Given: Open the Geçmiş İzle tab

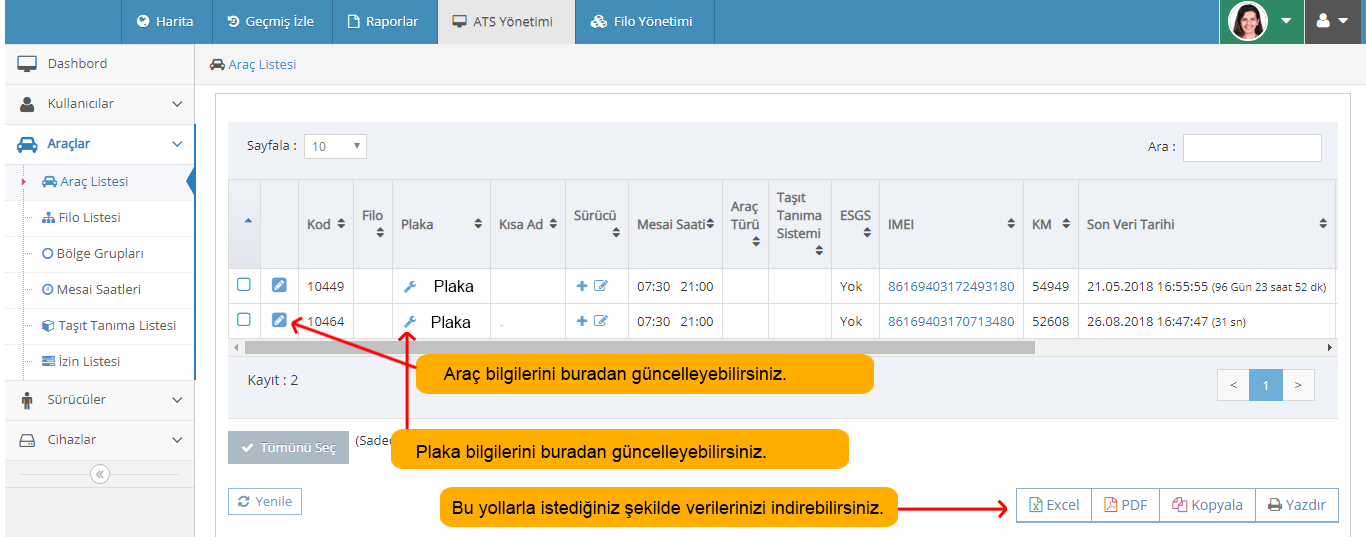Looking at the screenshot, I should [x=270, y=21].
